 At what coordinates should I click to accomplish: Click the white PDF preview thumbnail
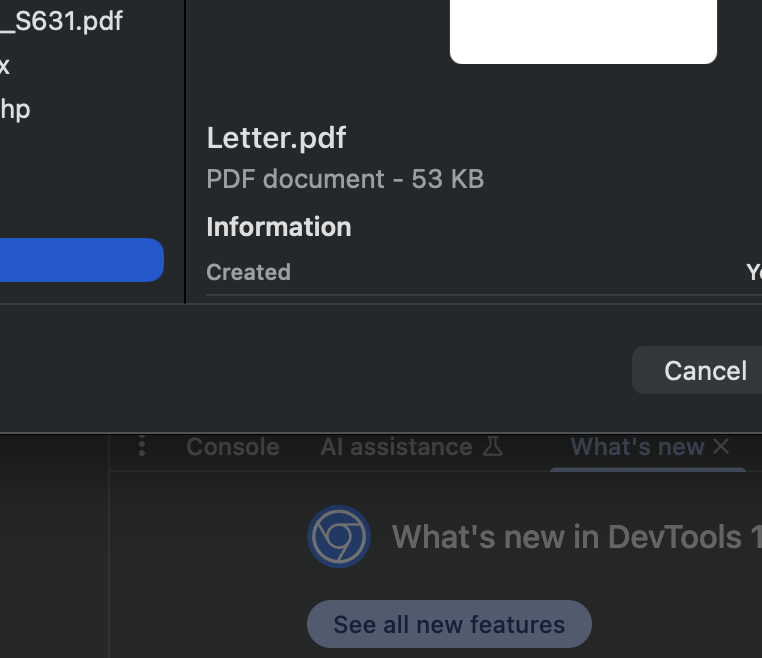(x=583, y=32)
